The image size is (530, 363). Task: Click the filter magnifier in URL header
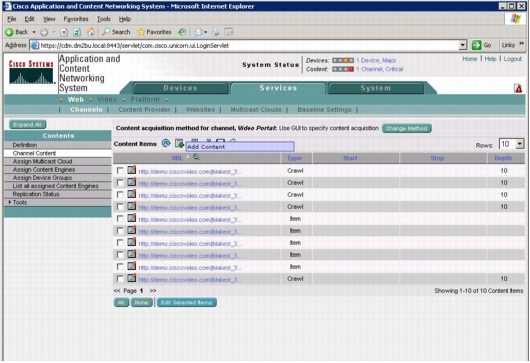tap(196, 157)
